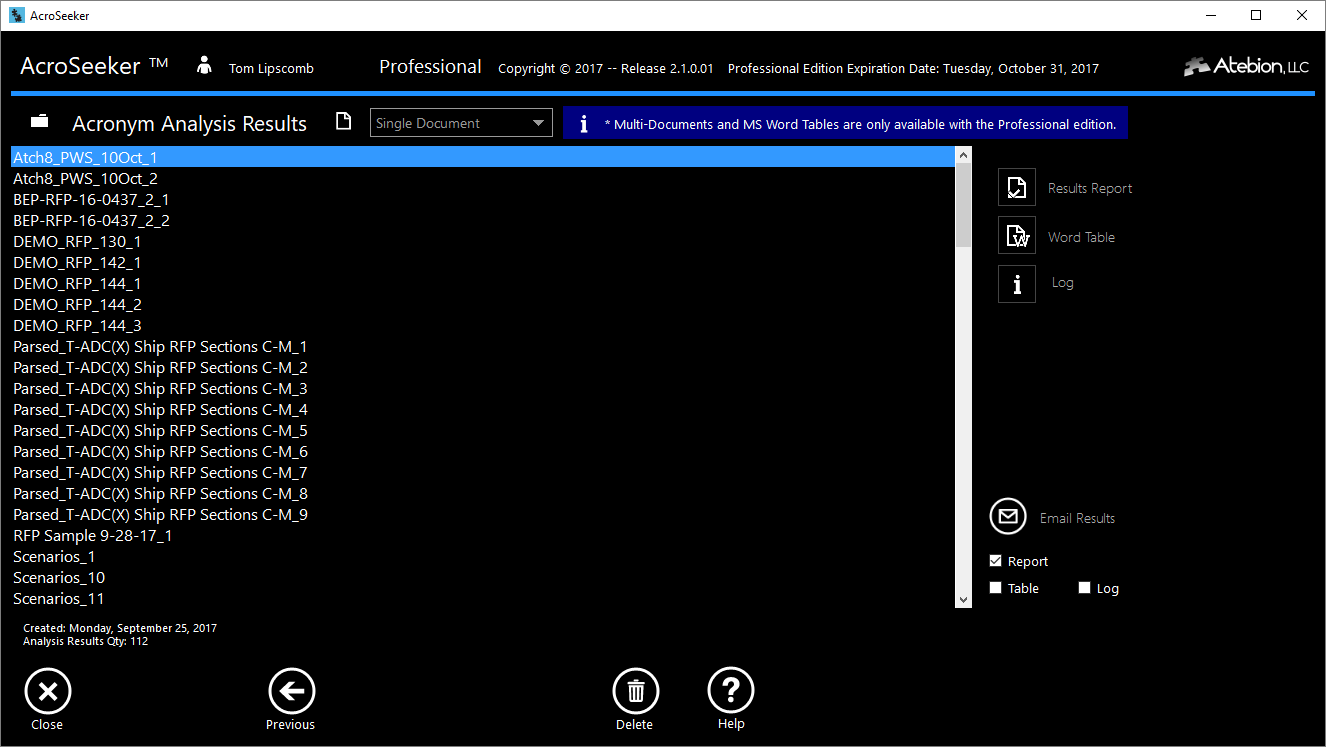Click the document icon next to Single Document
This screenshot has height=747, width=1326.
click(343, 121)
